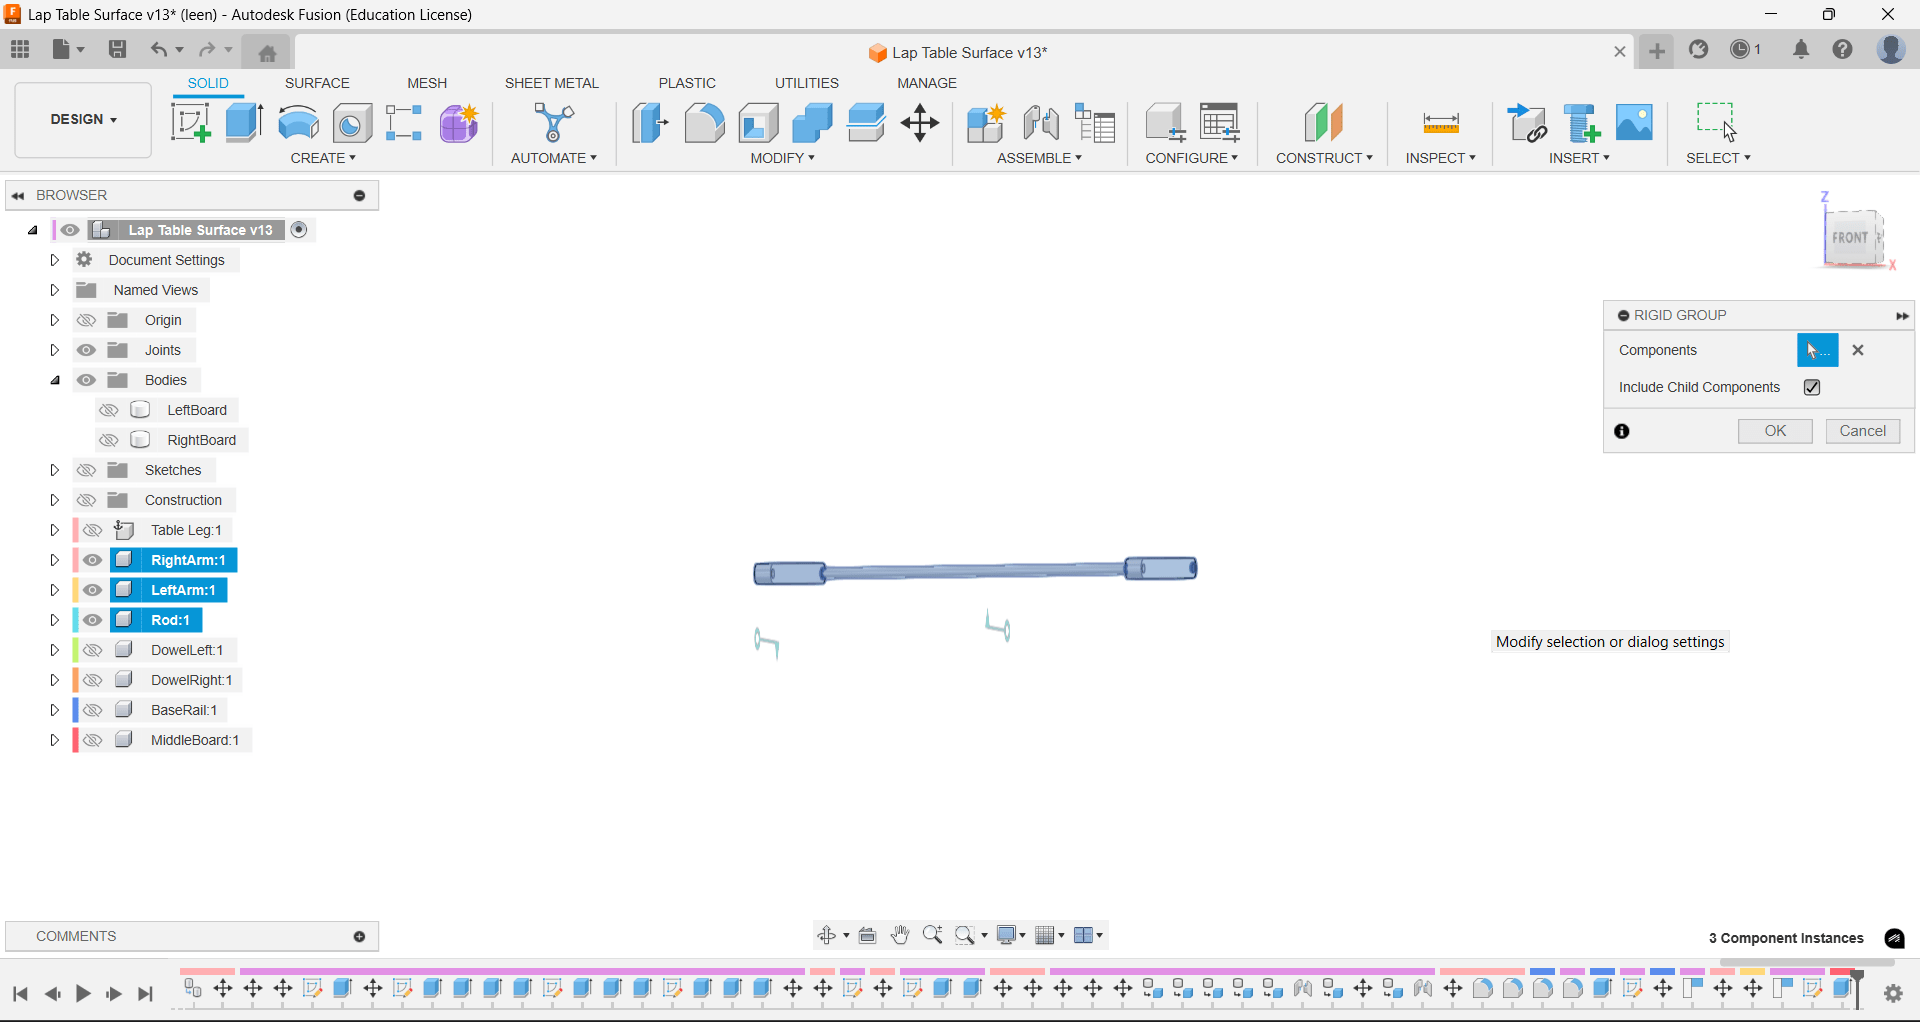Select the Combine tool
This screenshot has width=1920, height=1022.
pyautogui.click(x=812, y=123)
